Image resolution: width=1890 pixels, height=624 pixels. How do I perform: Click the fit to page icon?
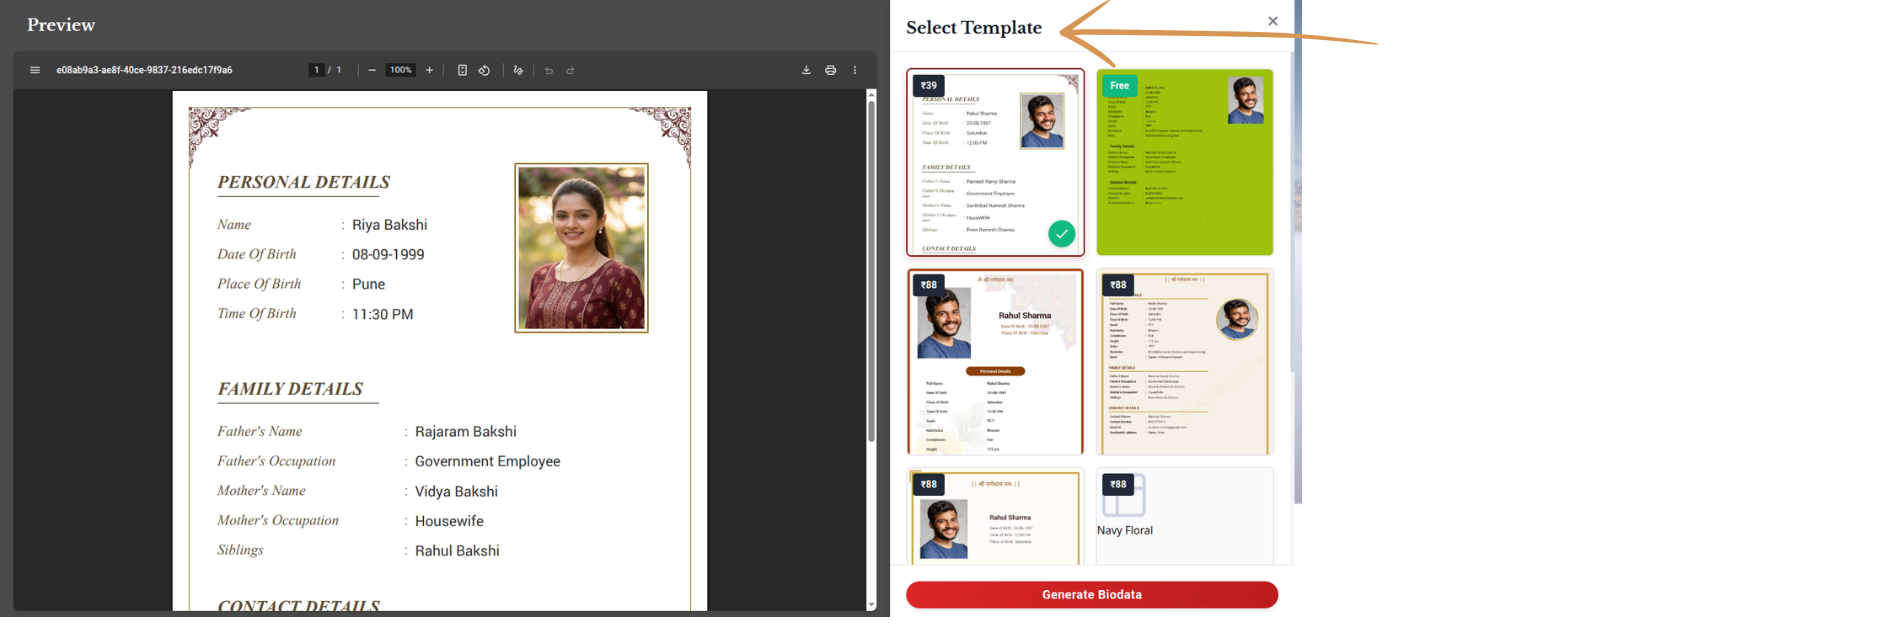coord(462,70)
